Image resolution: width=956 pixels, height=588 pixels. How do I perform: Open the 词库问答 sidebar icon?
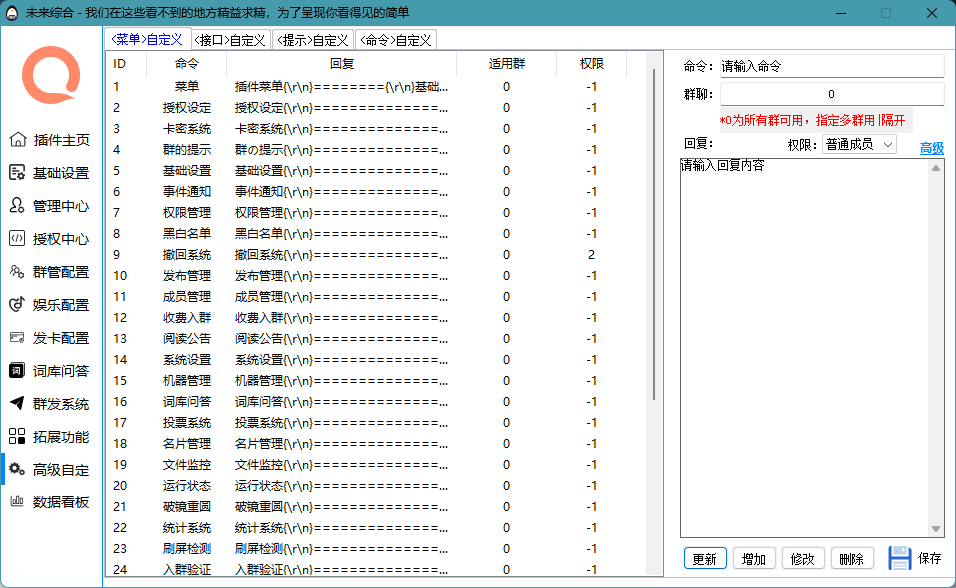coord(18,371)
